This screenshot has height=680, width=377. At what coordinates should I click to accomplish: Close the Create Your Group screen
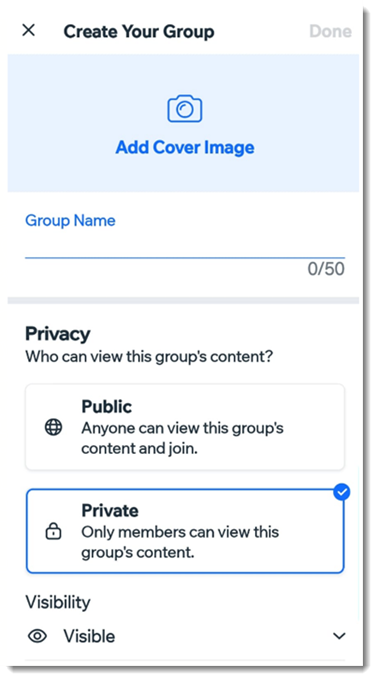(x=29, y=30)
